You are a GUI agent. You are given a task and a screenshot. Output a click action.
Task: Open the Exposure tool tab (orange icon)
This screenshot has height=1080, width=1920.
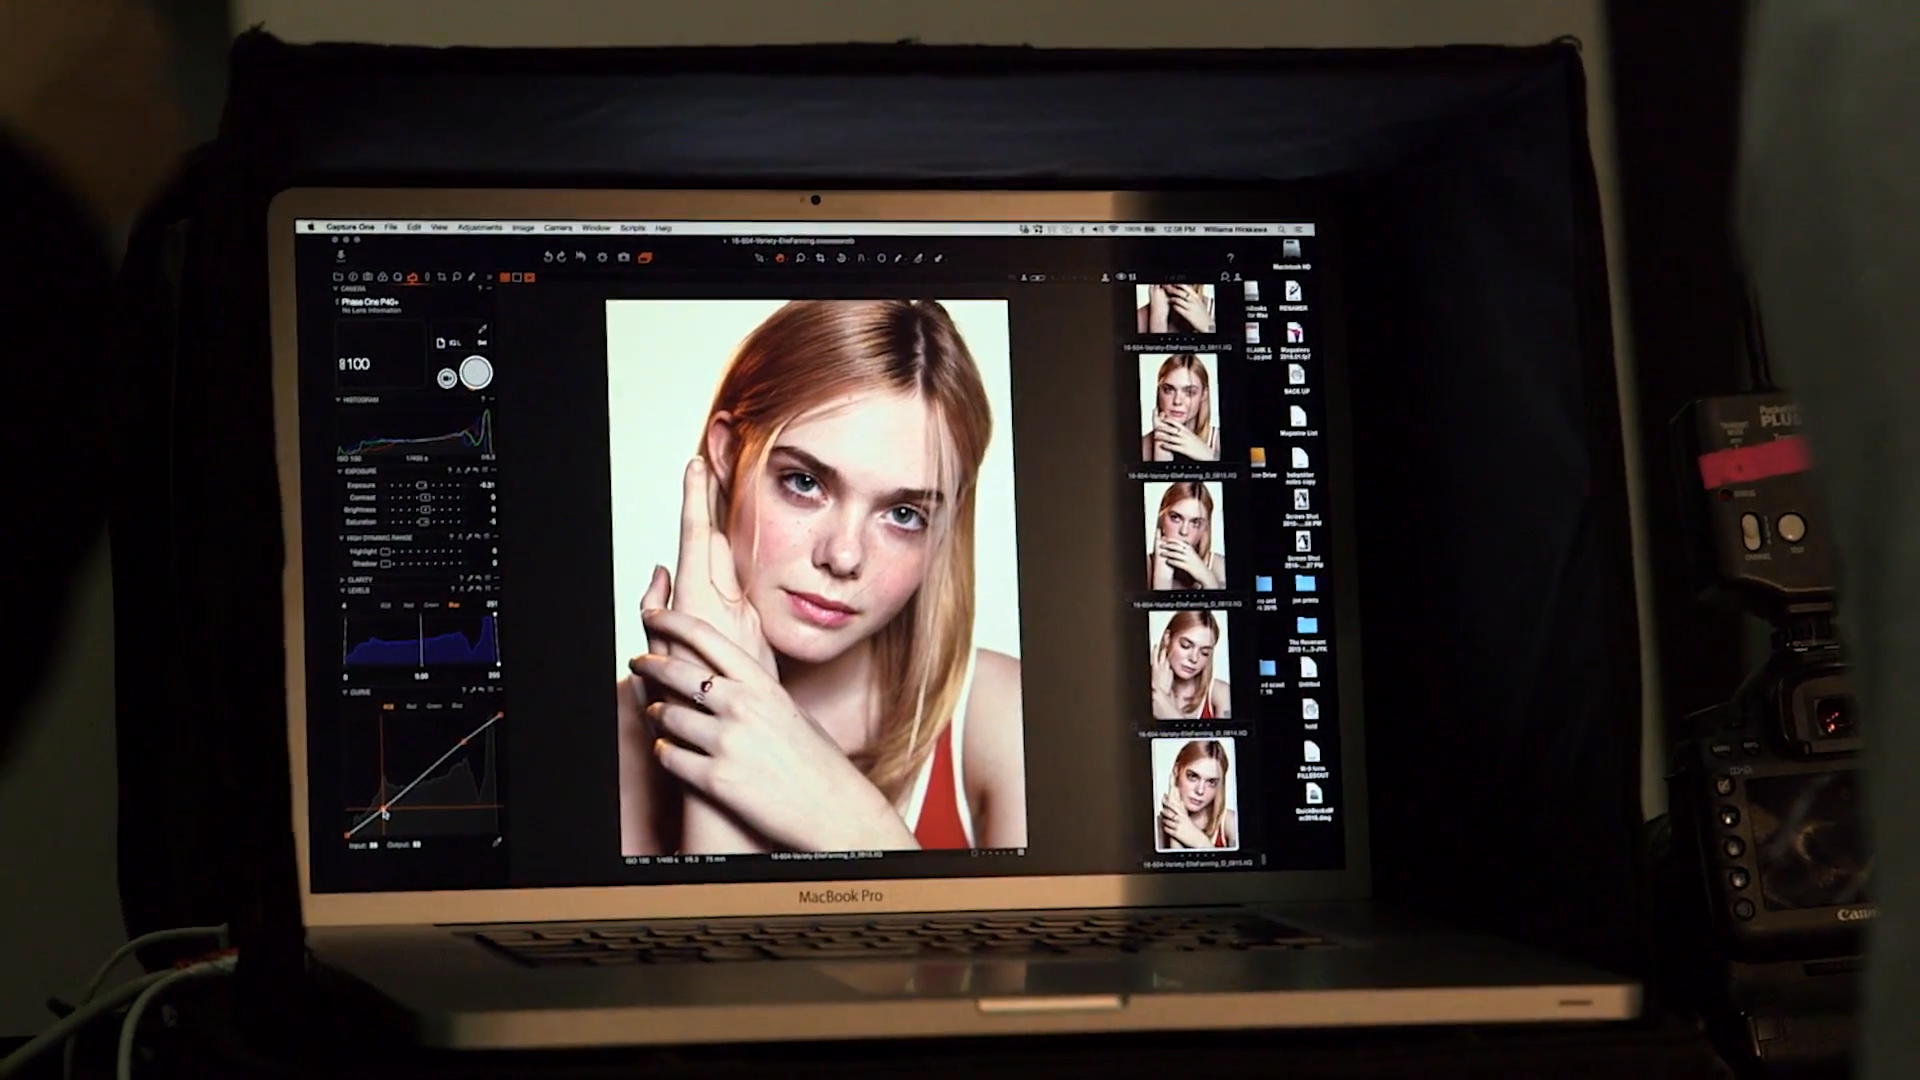(x=412, y=277)
